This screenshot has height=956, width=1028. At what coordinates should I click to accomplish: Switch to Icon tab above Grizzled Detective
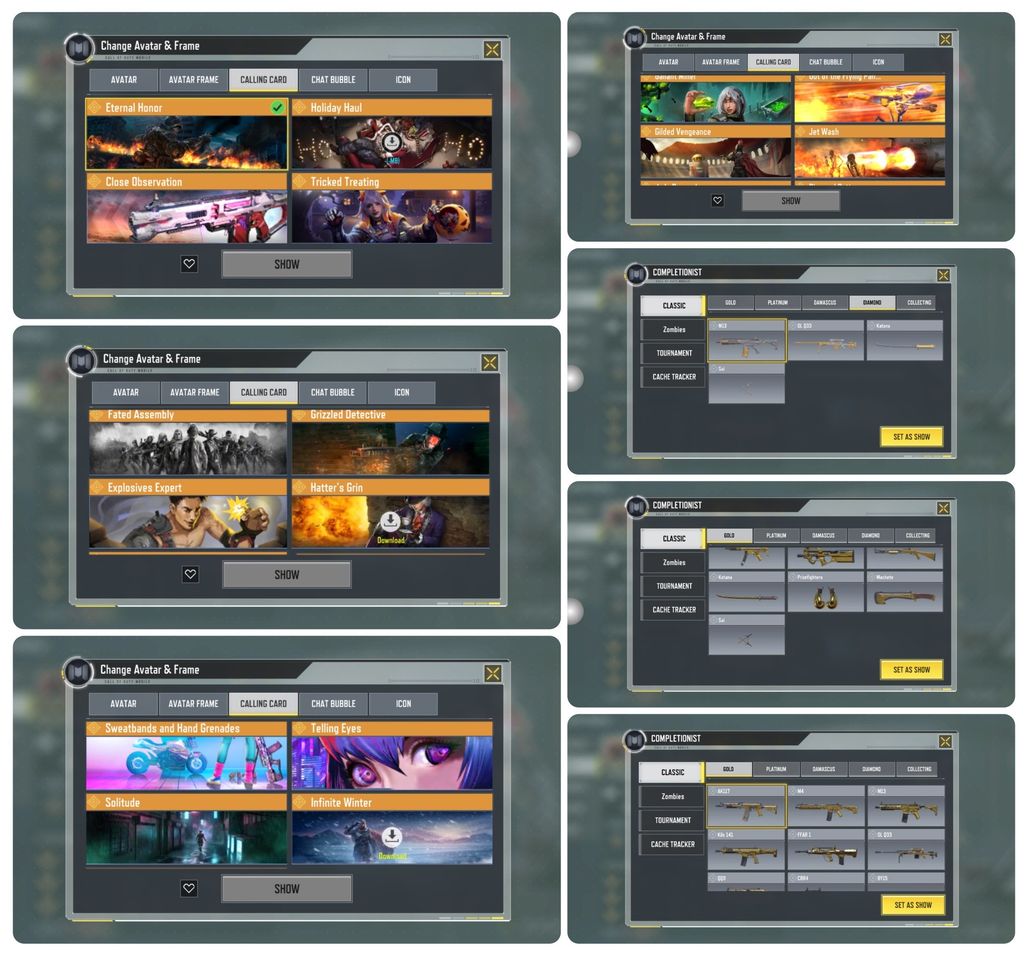[402, 392]
